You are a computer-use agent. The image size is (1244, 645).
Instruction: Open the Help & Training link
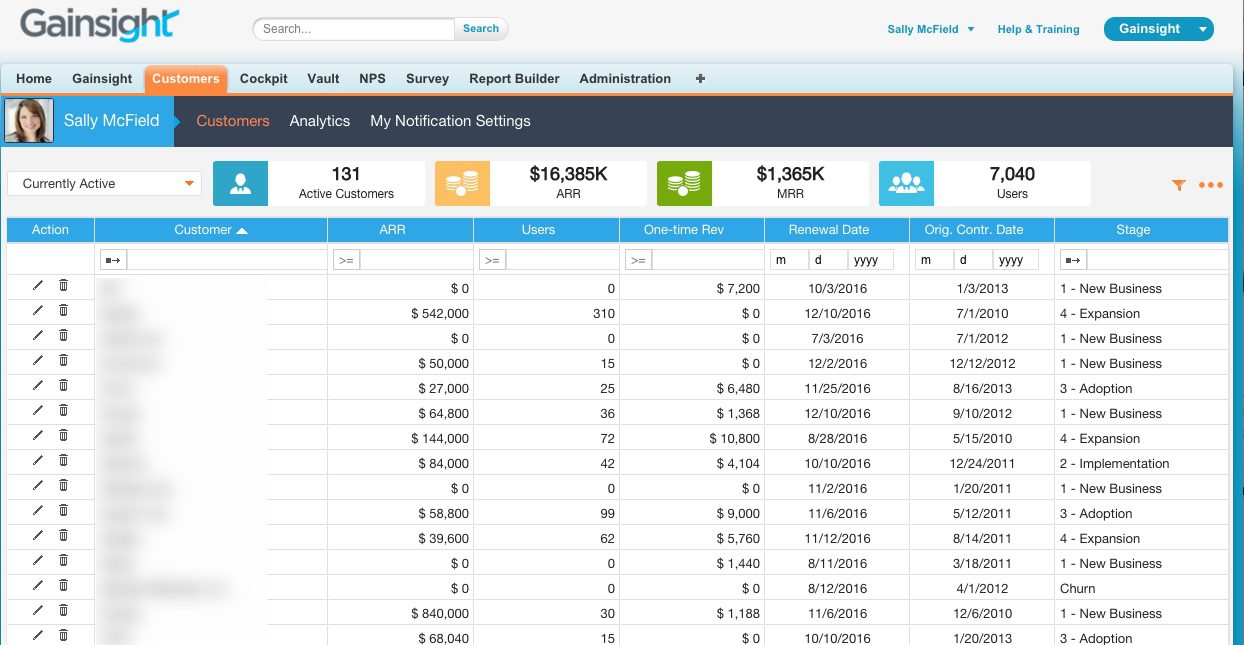[x=1038, y=29]
